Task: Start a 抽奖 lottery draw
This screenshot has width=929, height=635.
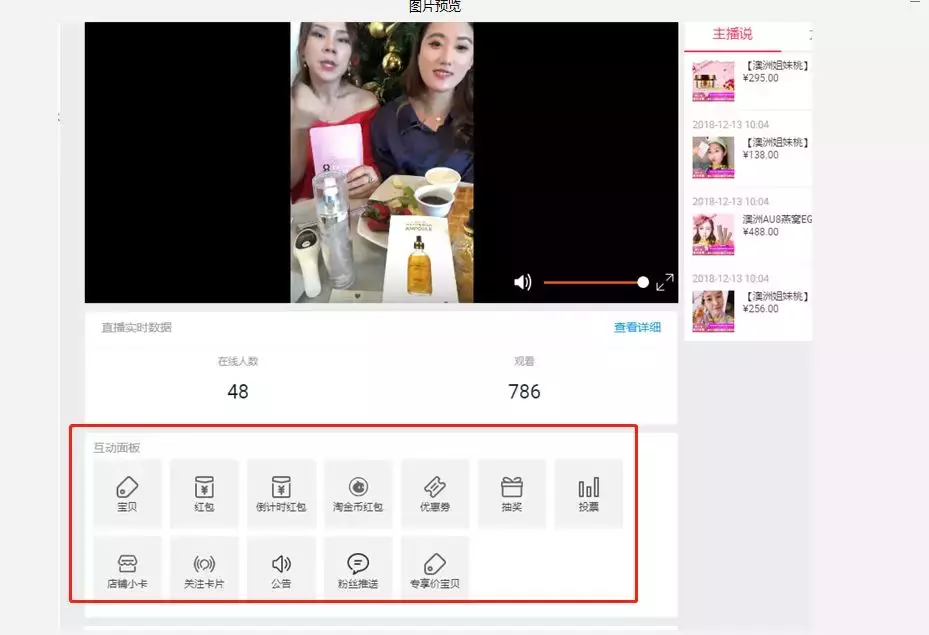Action: 512,493
